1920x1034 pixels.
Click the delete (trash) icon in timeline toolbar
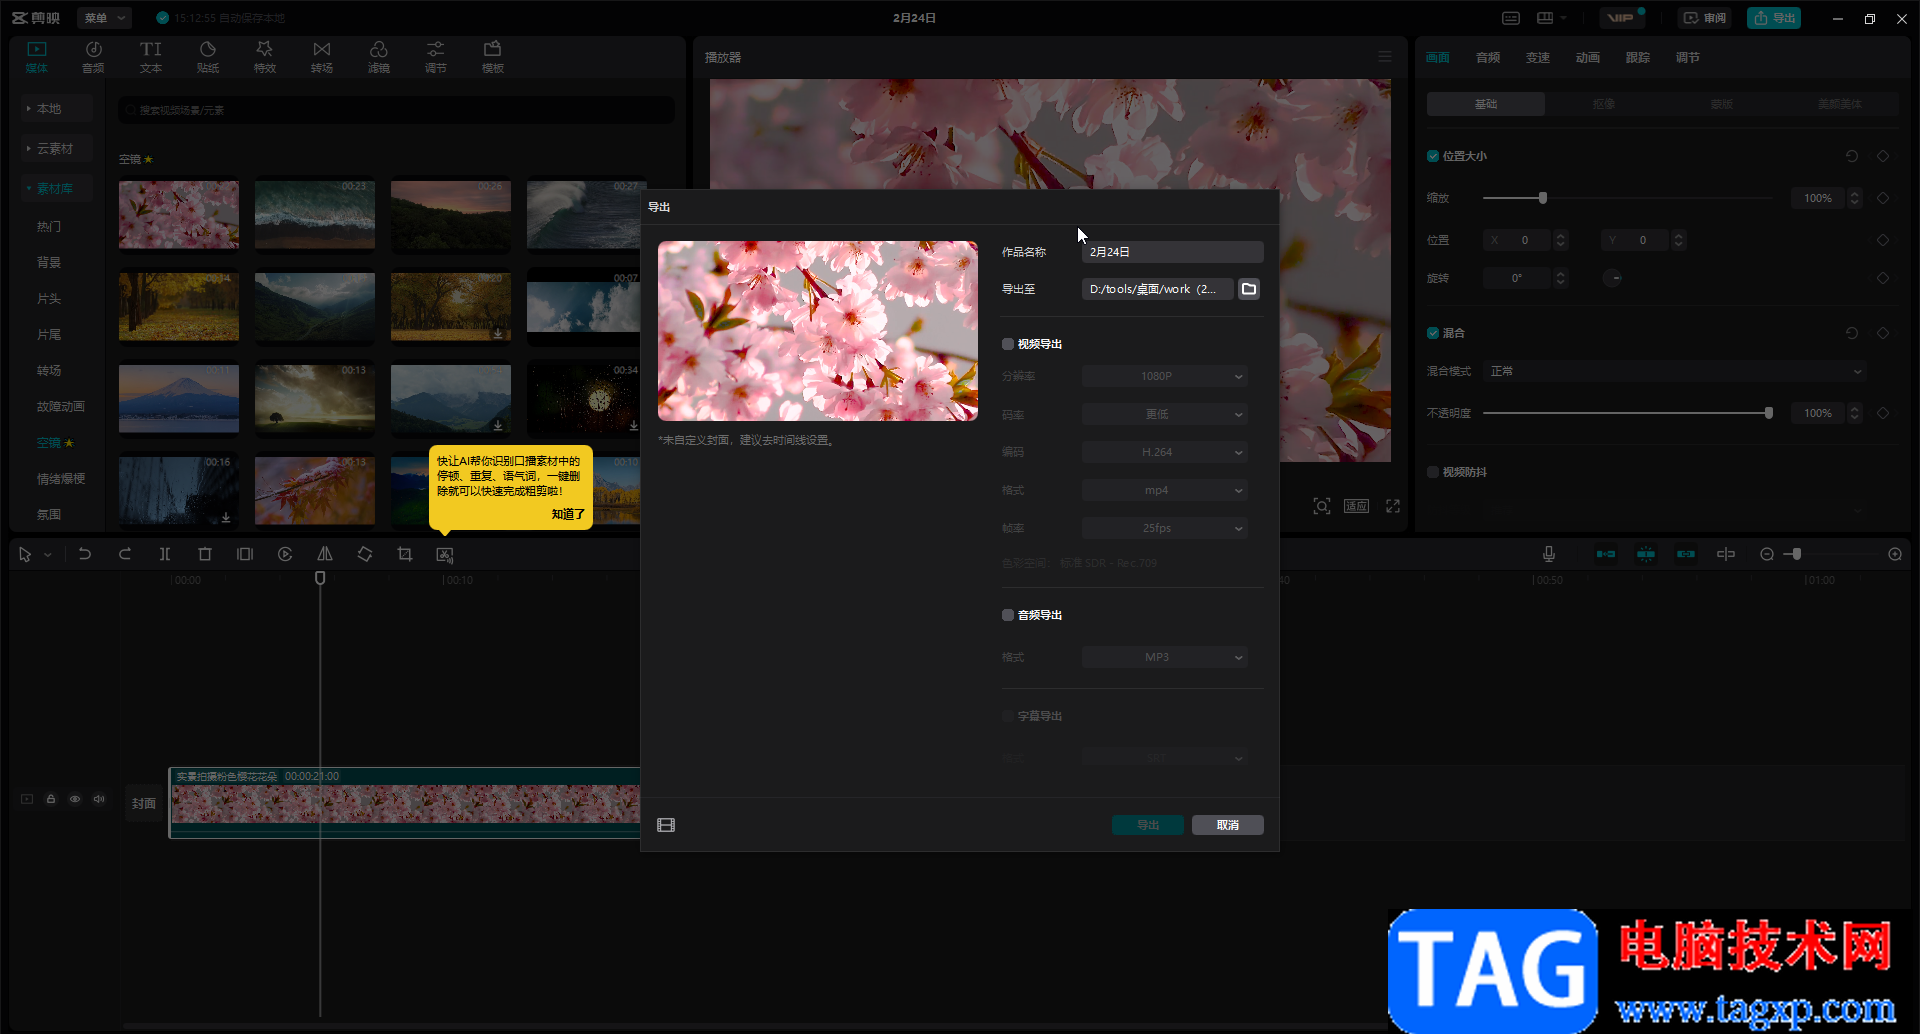205,554
